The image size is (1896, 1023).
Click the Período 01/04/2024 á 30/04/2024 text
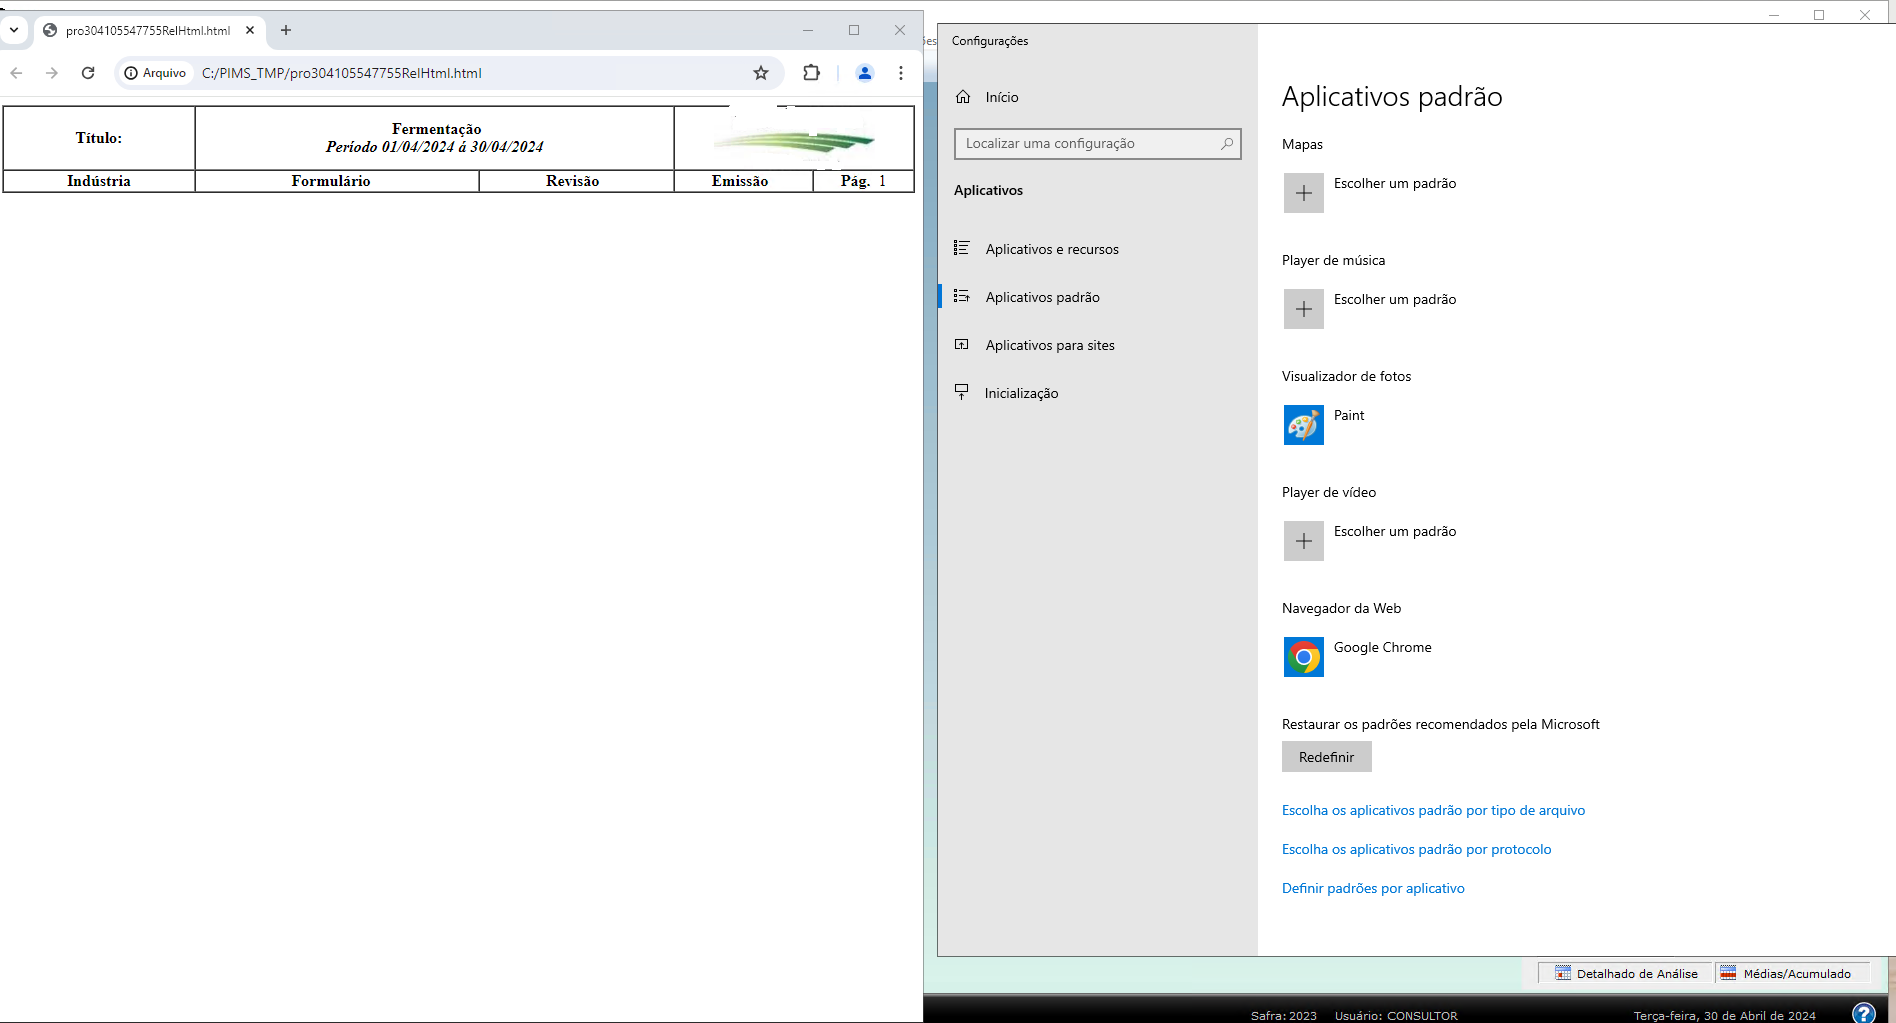tap(435, 147)
